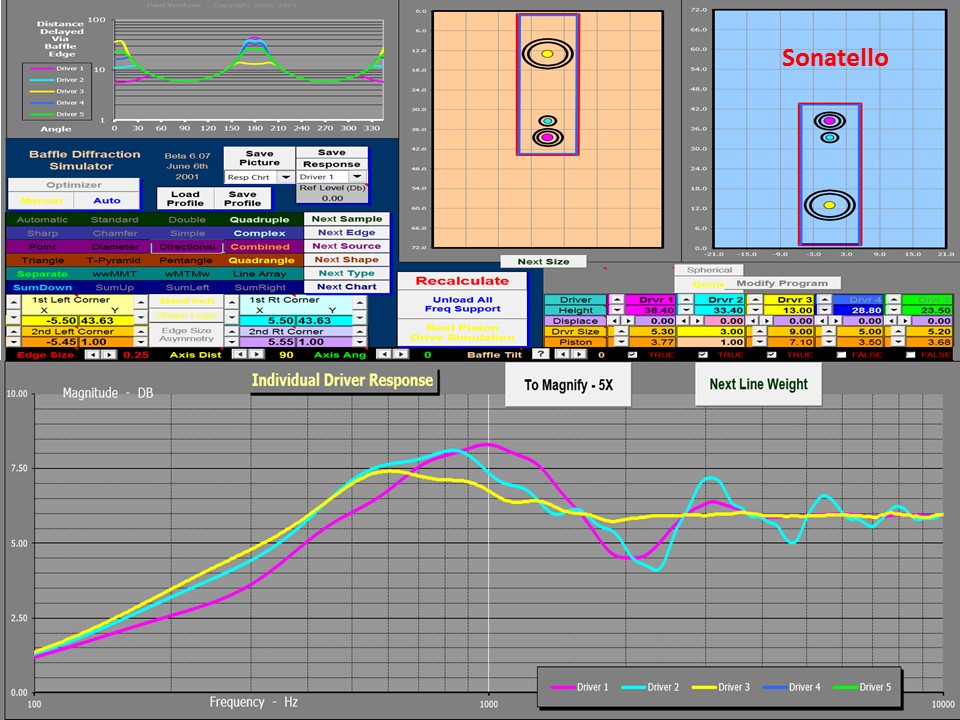Click Next Sample button
The width and height of the screenshot is (960, 720).
[347, 219]
